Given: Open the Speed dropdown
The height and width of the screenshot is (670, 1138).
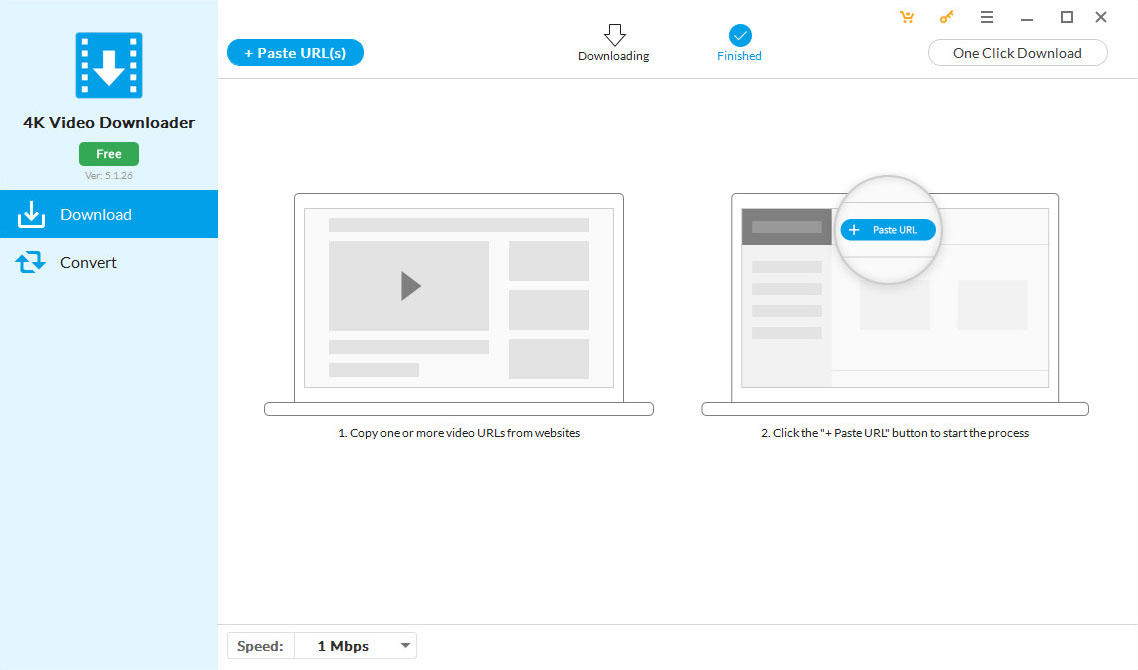Looking at the screenshot, I should 355,645.
